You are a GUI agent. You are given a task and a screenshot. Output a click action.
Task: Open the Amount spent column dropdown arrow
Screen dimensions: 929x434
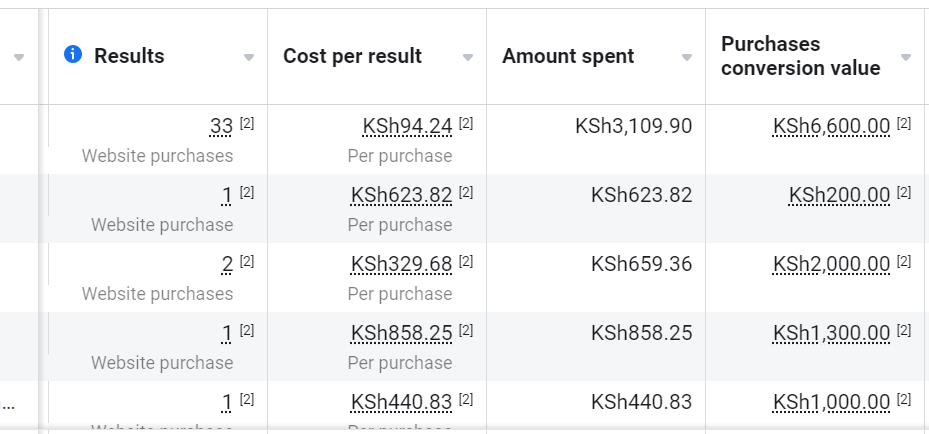tap(687, 58)
